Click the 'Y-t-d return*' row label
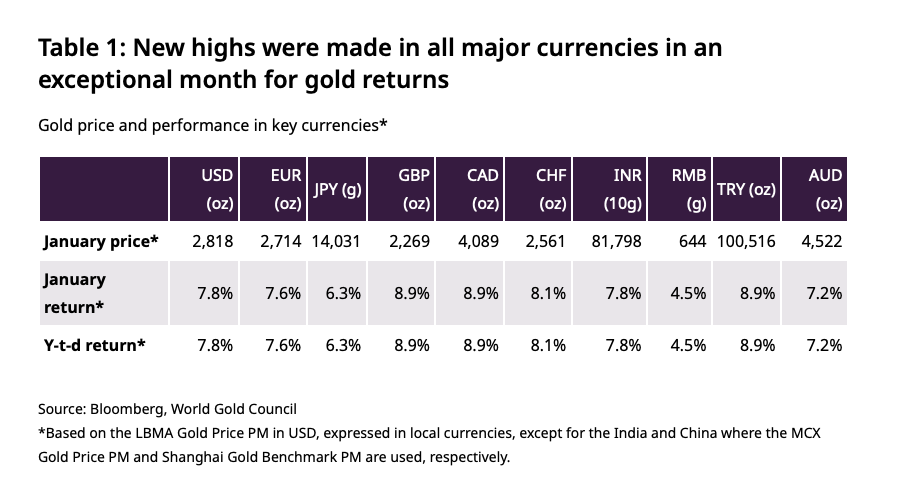918x495 pixels. [95, 345]
